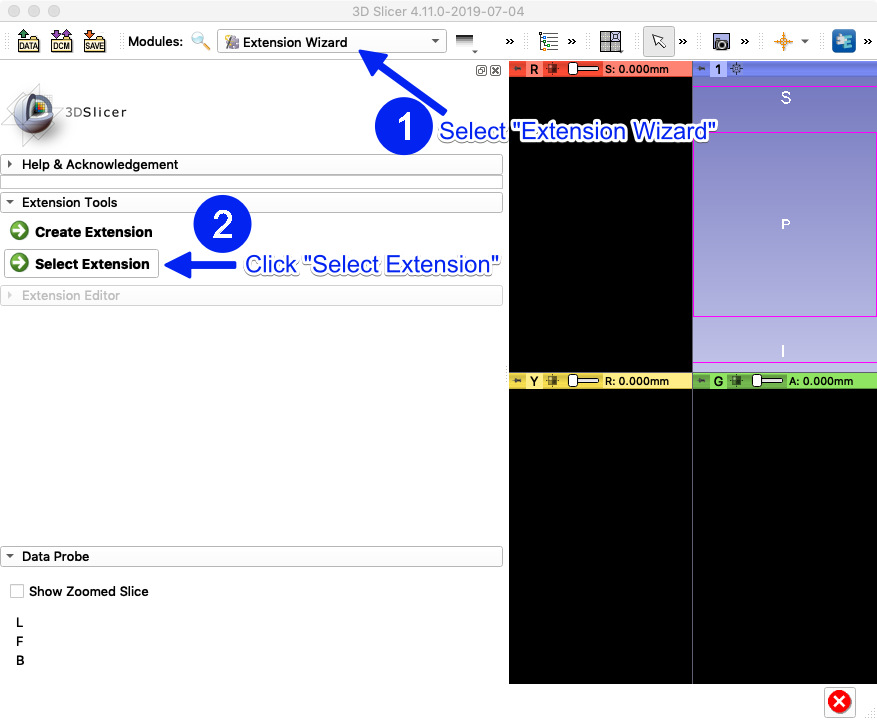
Task: Click the red error status icon
Action: coord(839,702)
